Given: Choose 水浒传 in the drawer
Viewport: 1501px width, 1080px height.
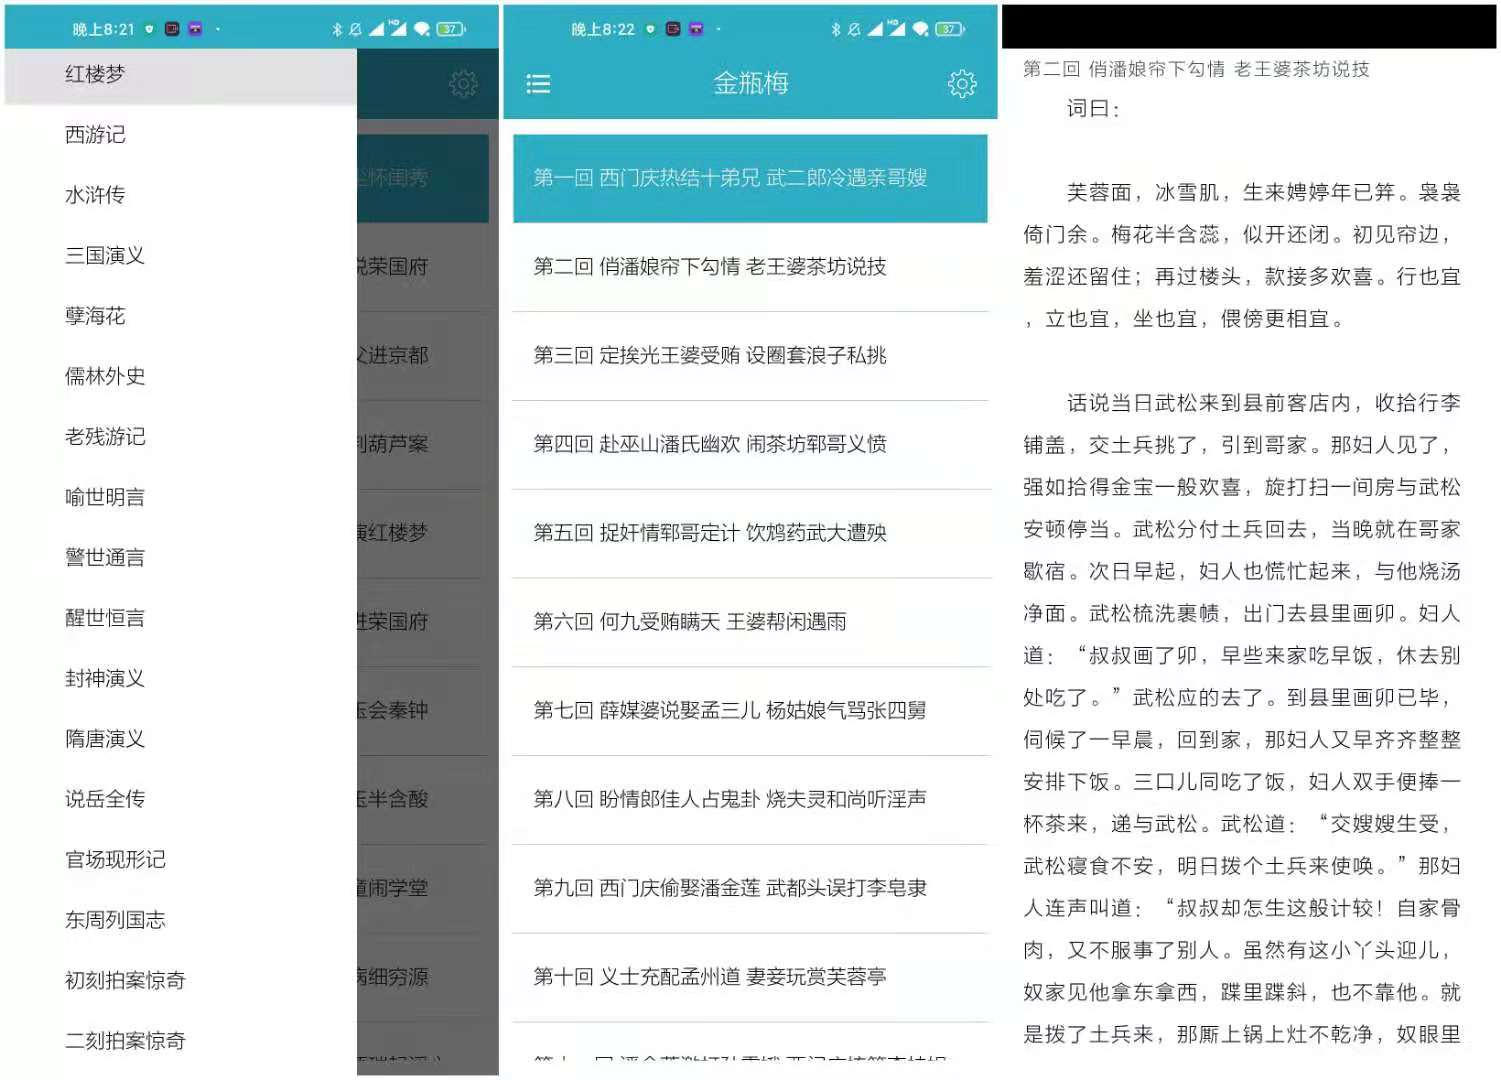Looking at the screenshot, I should click(92, 195).
